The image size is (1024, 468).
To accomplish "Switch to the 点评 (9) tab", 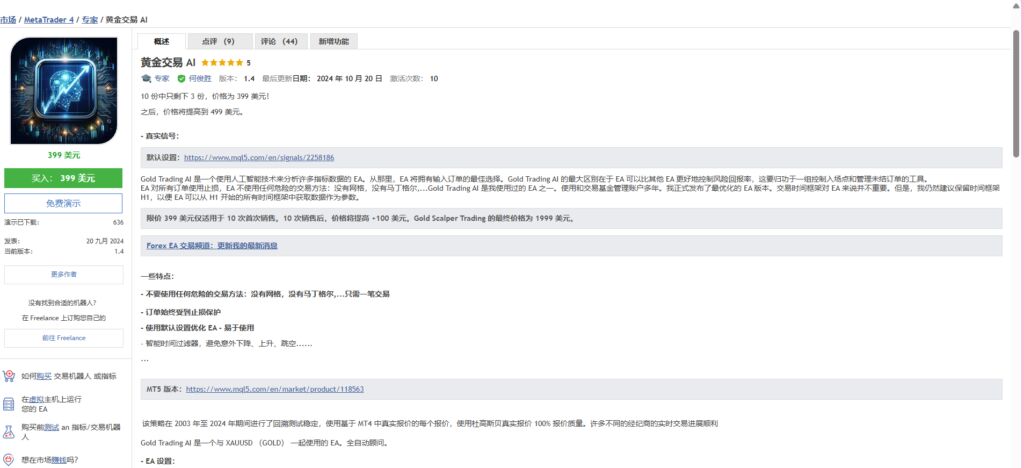I will [218, 41].
